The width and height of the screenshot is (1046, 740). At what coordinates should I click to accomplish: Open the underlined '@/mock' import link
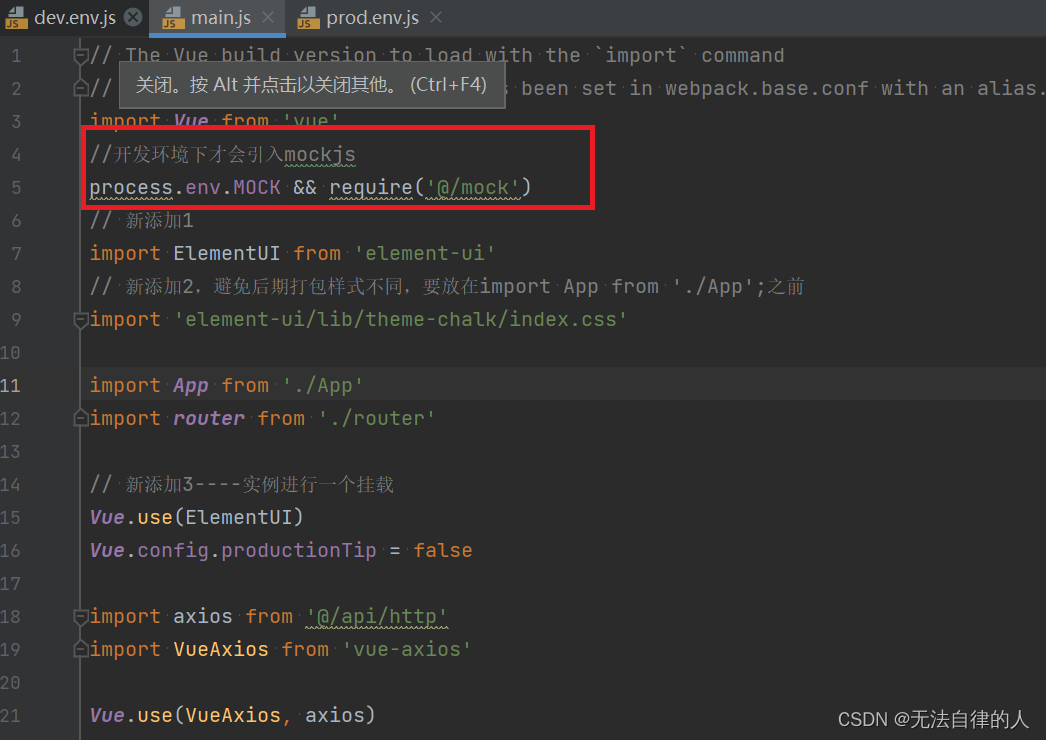point(472,187)
